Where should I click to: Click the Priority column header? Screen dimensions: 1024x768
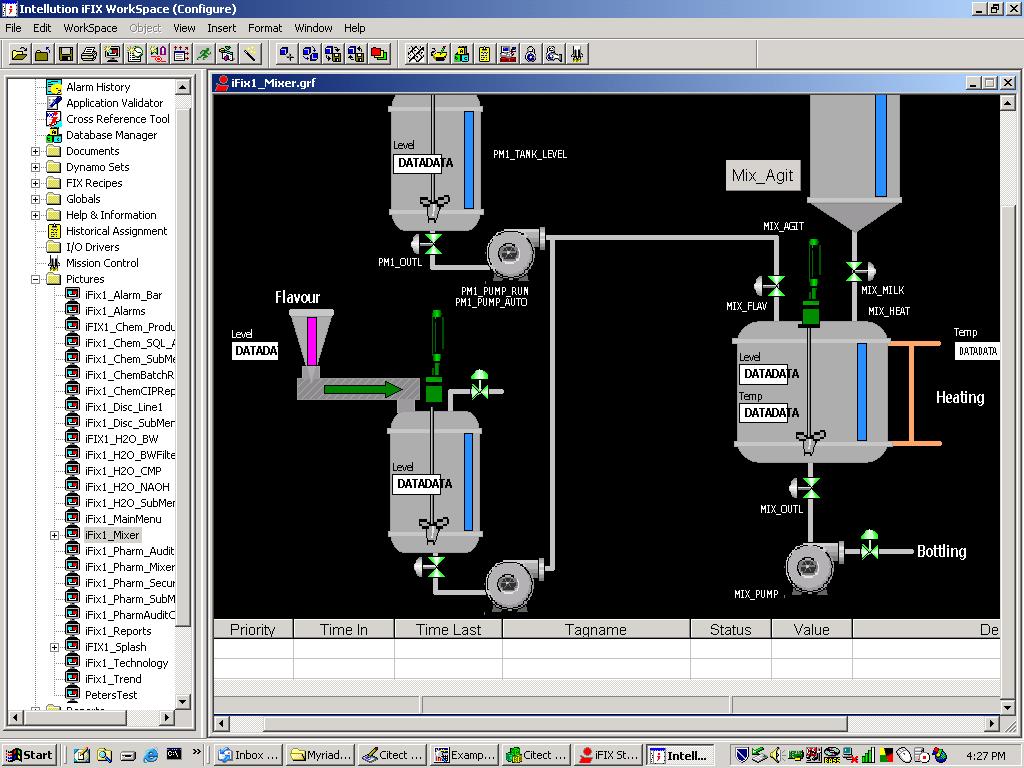pos(253,630)
